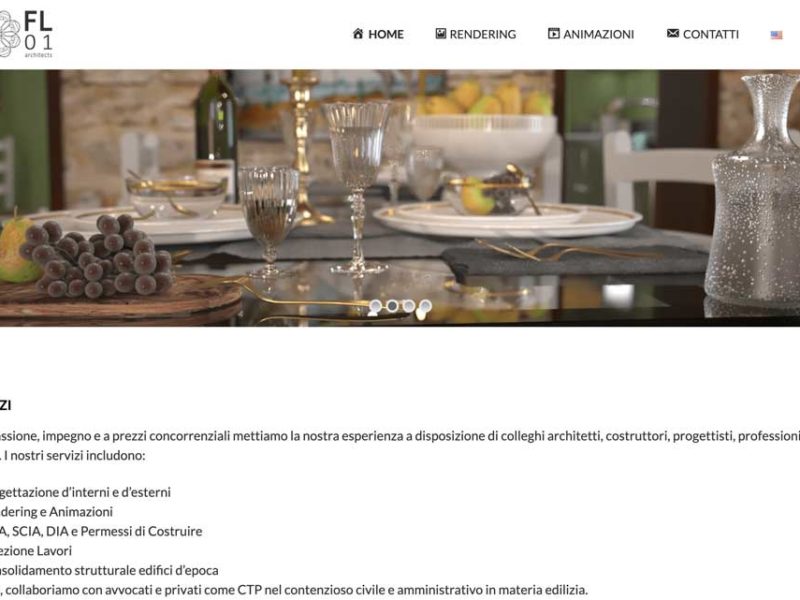Select the fourth, last slideshow dot
Image resolution: width=800 pixels, height=600 pixels.
pyautogui.click(x=425, y=306)
